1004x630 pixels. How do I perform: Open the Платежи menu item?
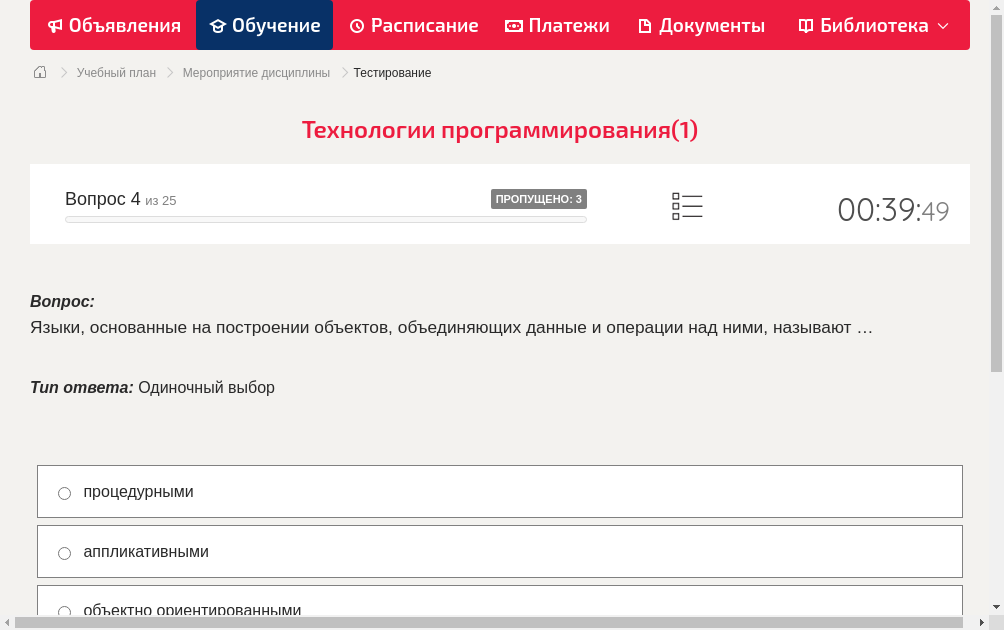pos(557,25)
